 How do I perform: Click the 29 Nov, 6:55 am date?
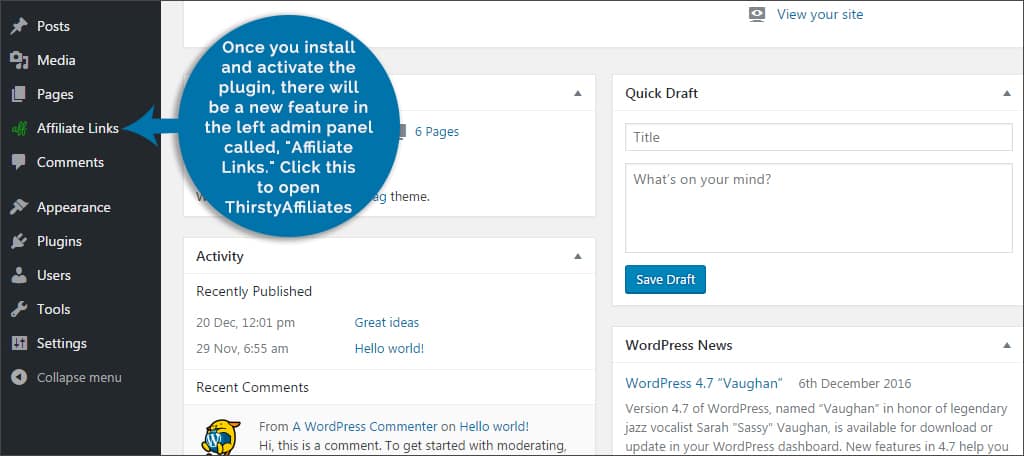[x=242, y=349]
